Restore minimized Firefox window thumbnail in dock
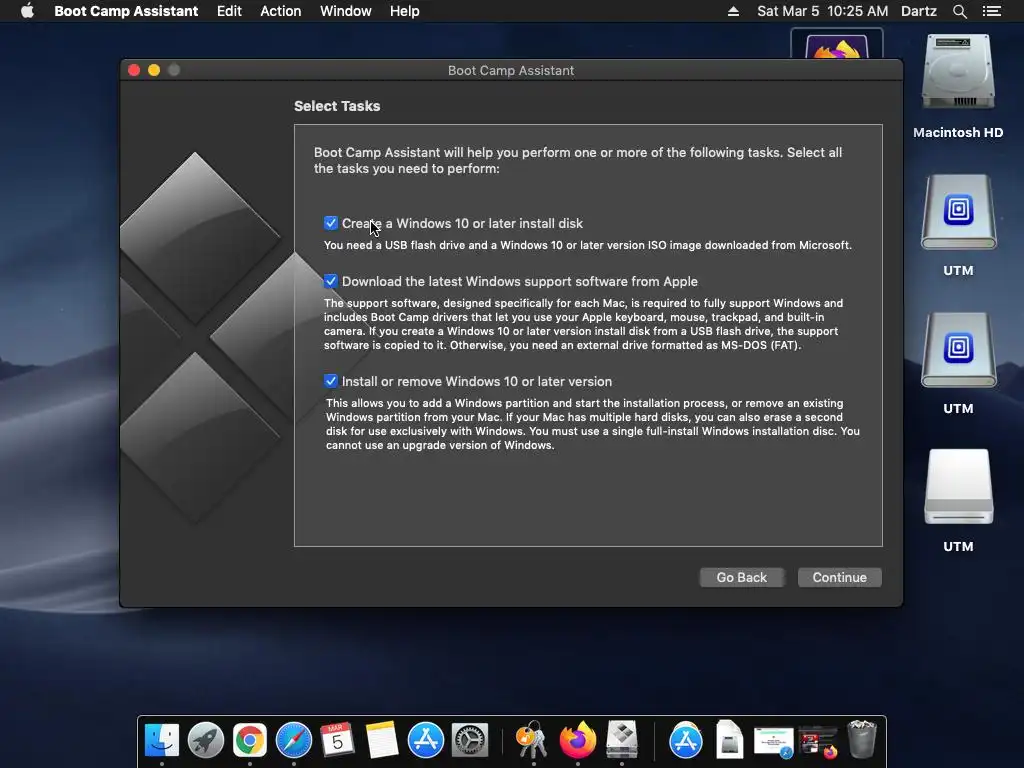1024x768 pixels. (818, 743)
